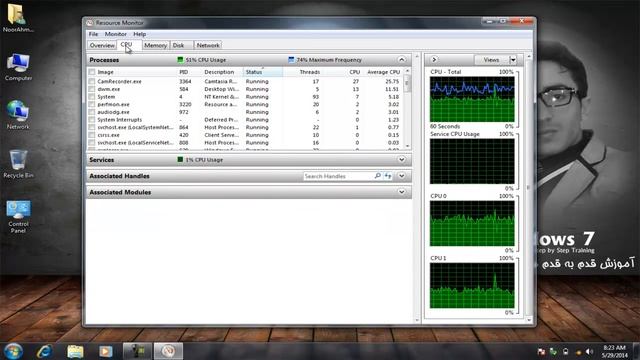The width and height of the screenshot is (640, 360).
Task: Check the dwm.exe process box
Action: click(x=92, y=89)
